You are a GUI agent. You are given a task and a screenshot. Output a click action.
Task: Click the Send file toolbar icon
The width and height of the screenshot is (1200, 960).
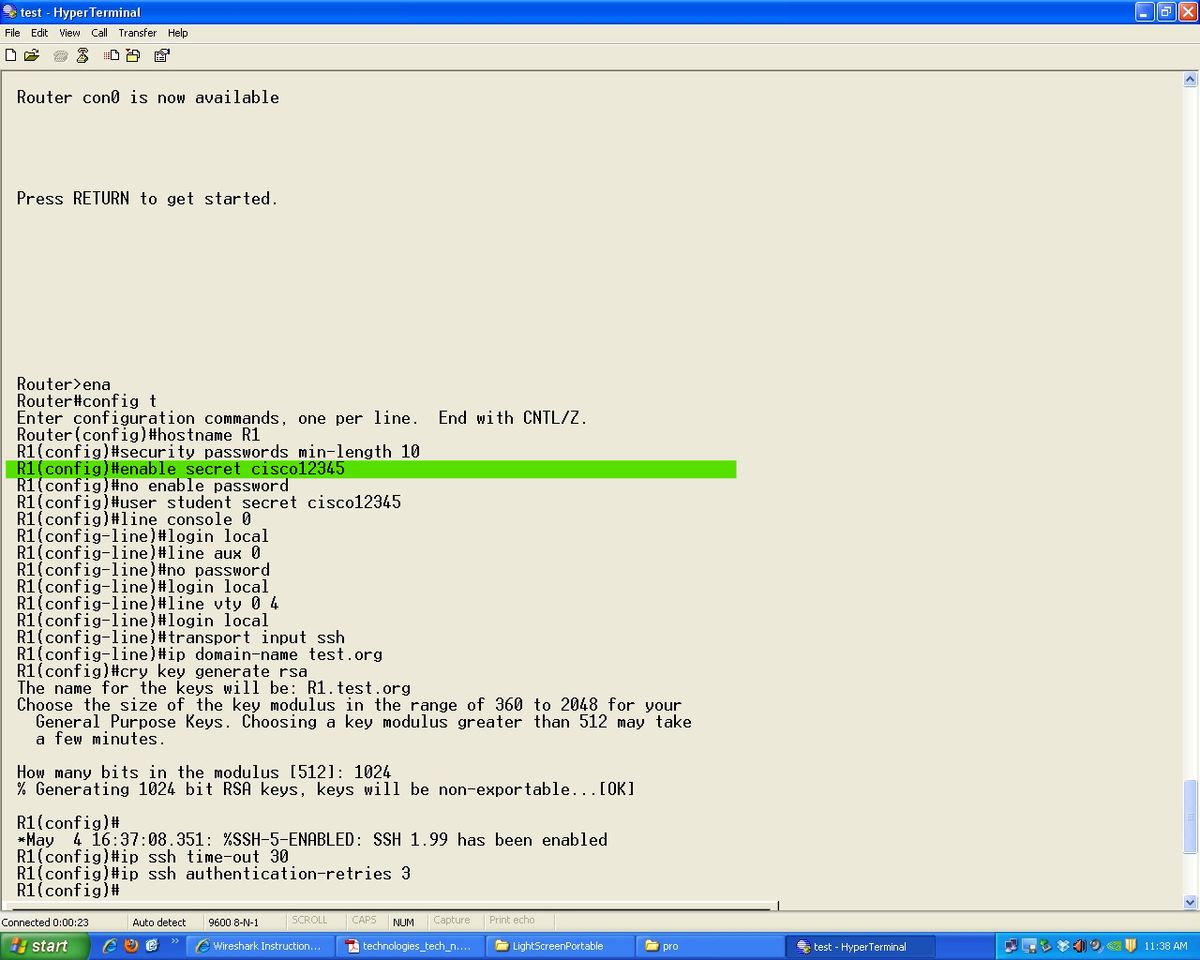(111, 56)
